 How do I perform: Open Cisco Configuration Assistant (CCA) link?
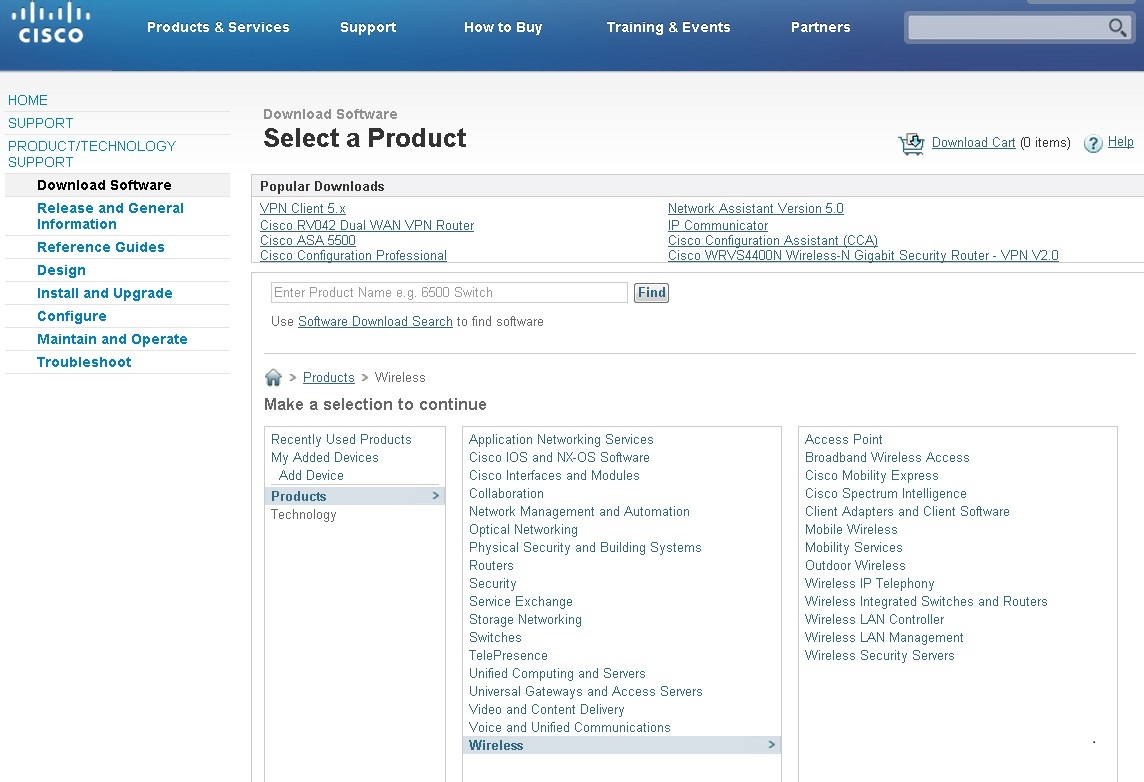point(773,240)
